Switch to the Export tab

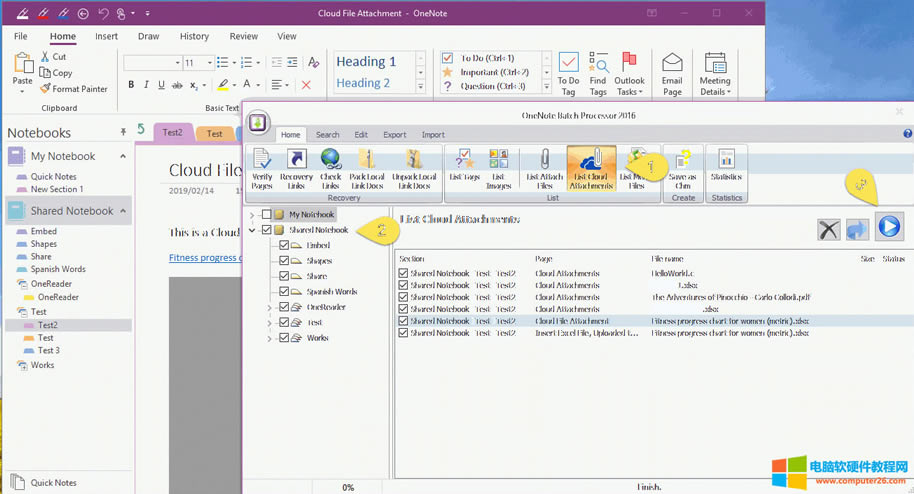(x=394, y=135)
